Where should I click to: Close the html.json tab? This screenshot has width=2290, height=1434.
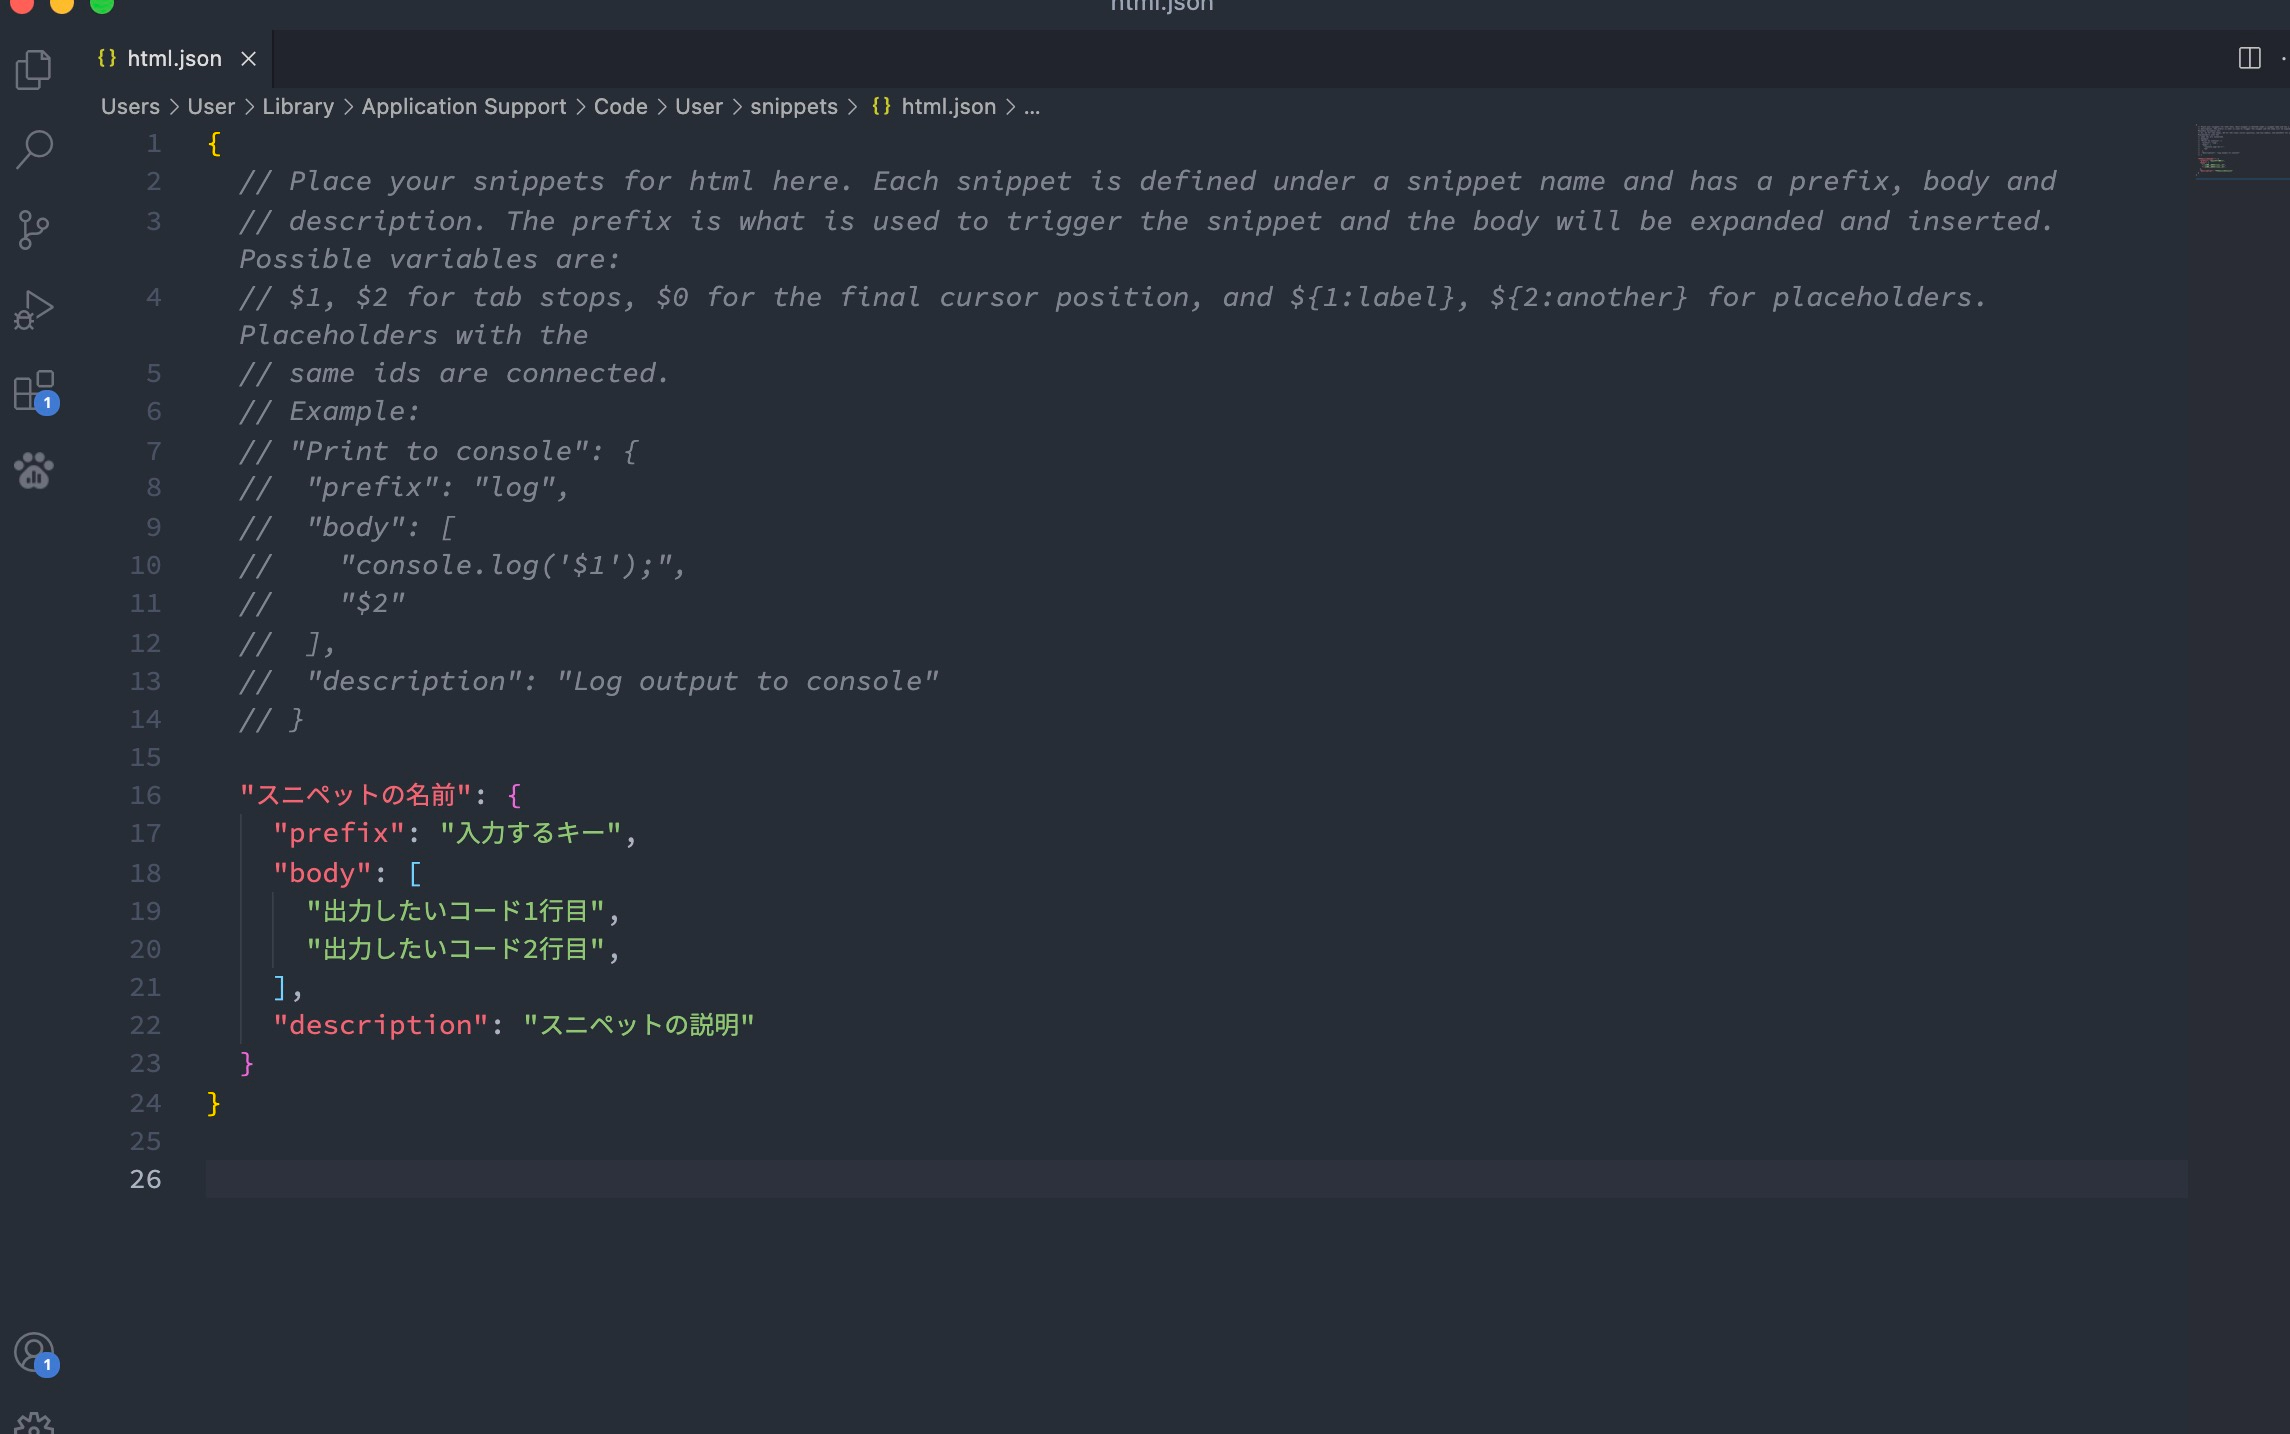[x=248, y=59]
